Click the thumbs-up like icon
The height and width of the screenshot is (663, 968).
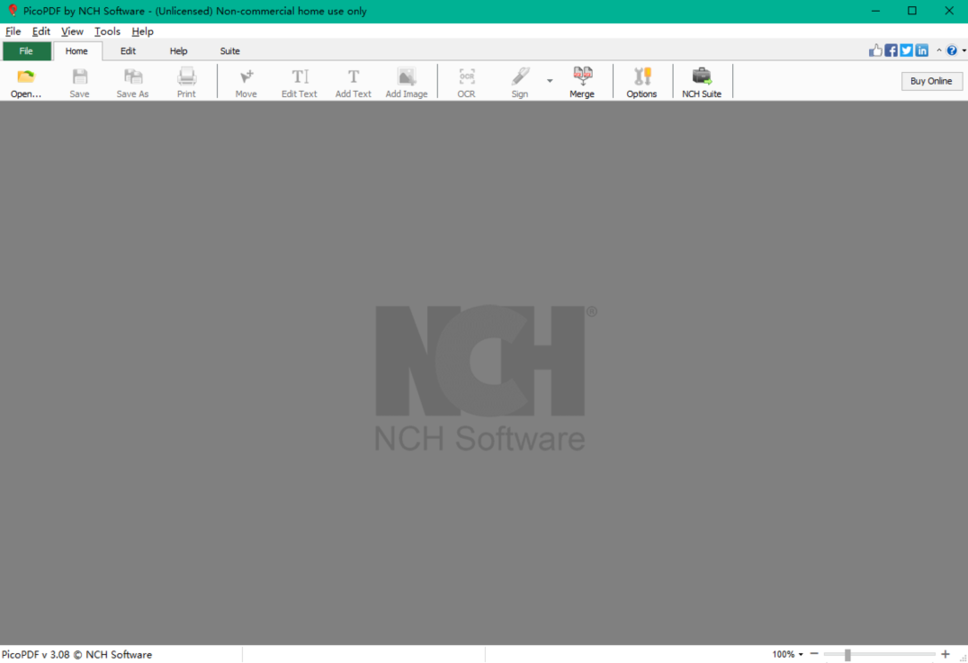pyautogui.click(x=875, y=51)
